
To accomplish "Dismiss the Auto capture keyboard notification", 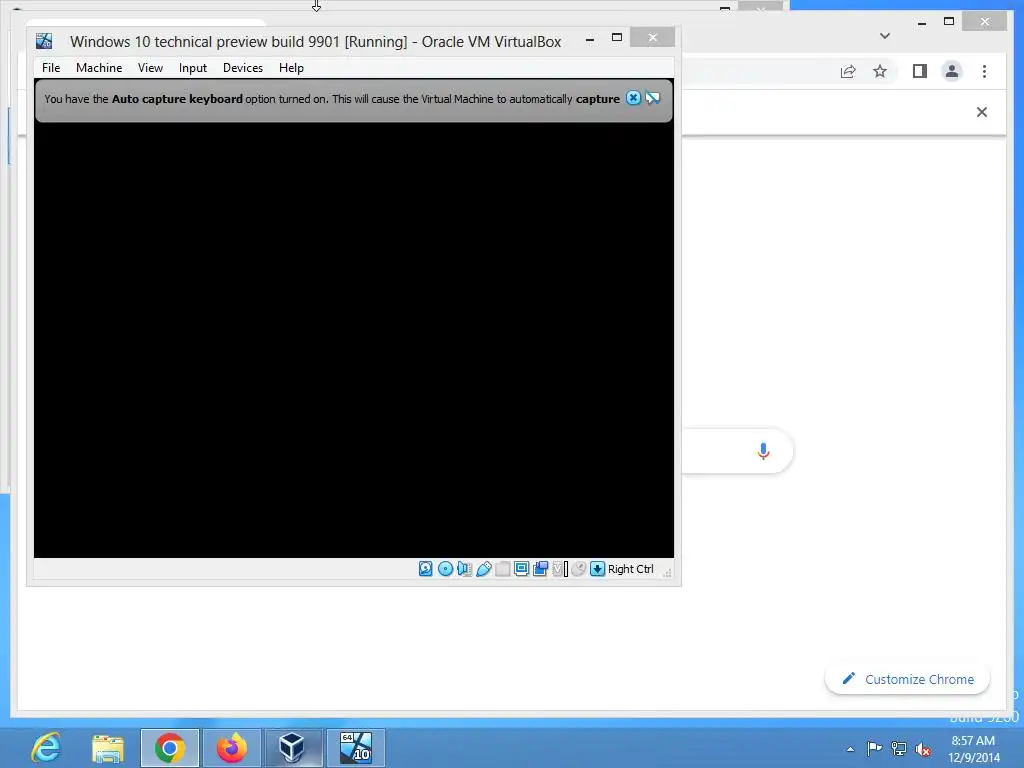I will click(x=633, y=98).
